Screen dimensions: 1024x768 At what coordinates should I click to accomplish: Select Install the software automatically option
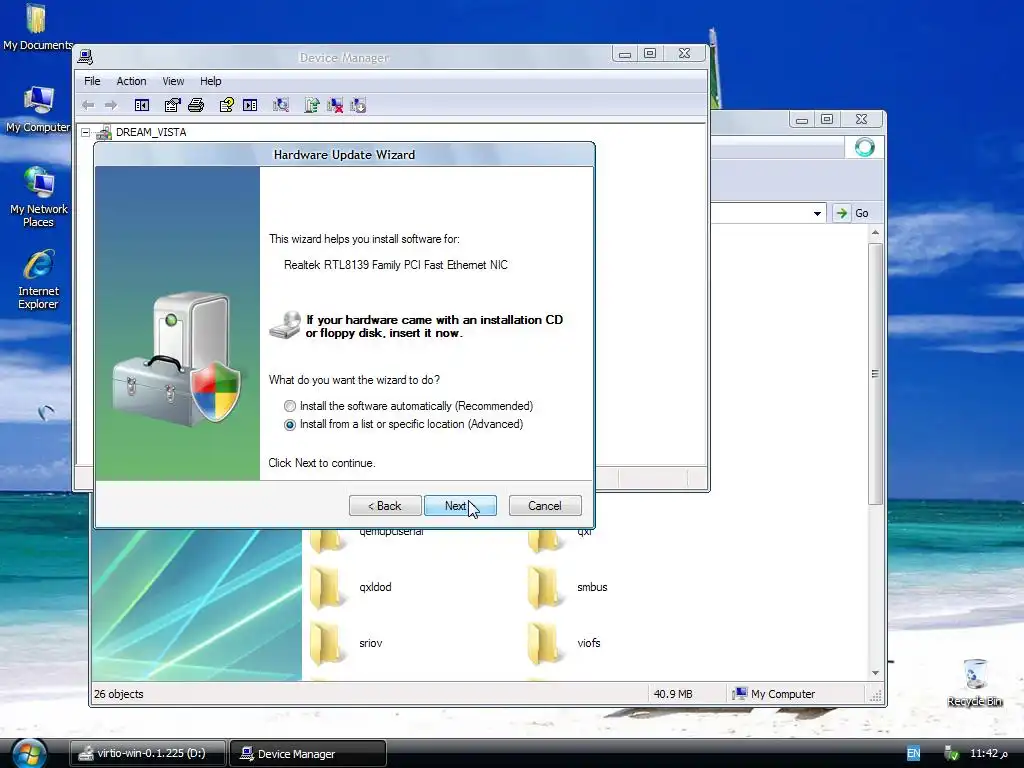[409, 406]
